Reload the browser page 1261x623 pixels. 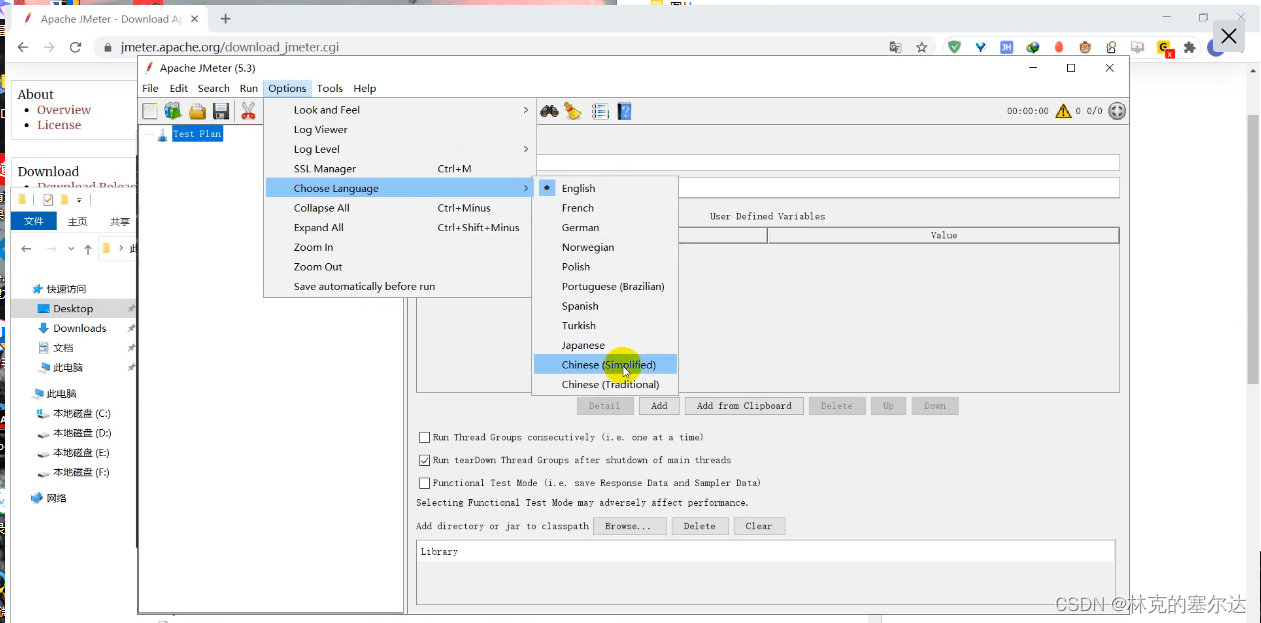point(75,47)
